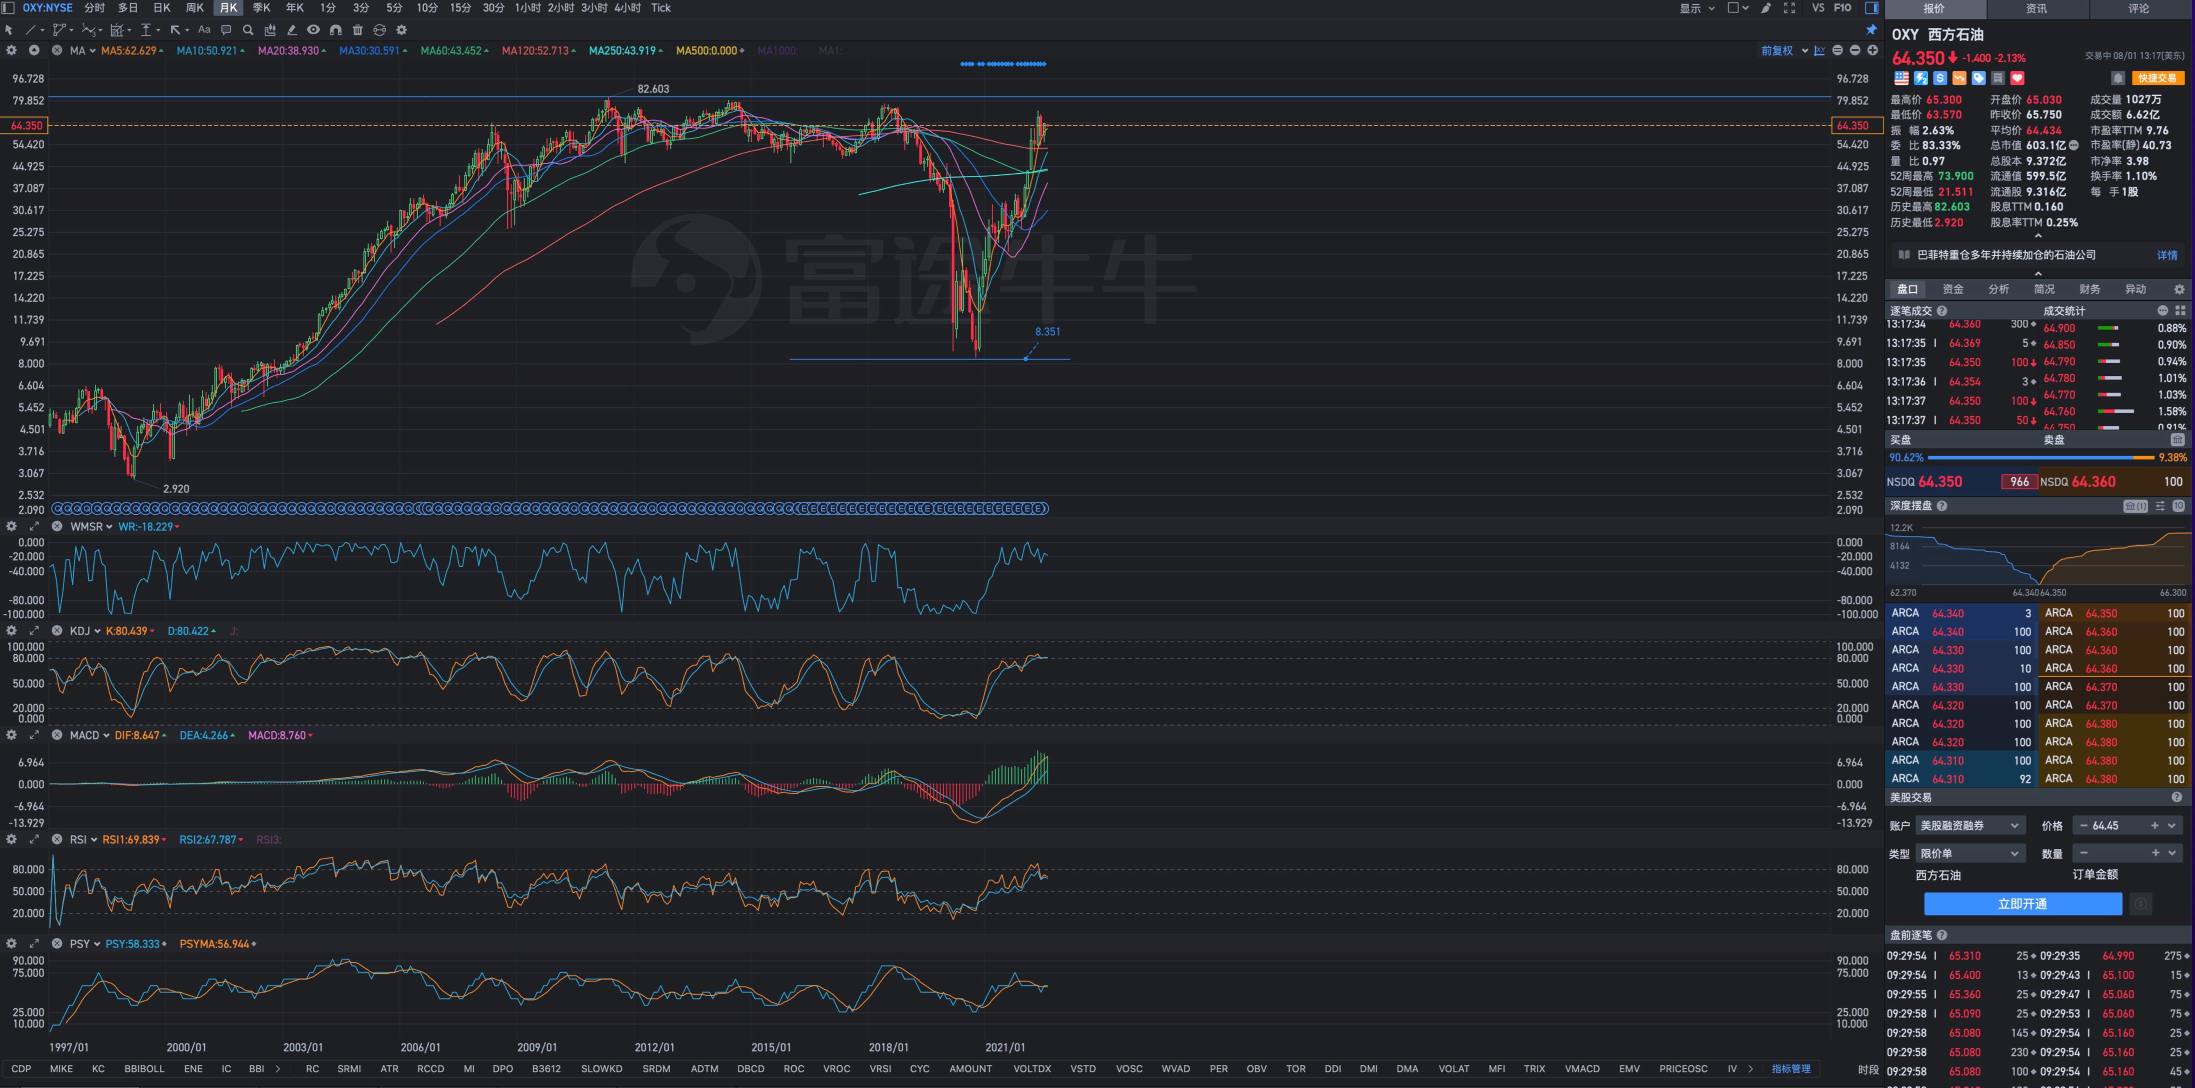Delete drawings with the trash icon
This screenshot has height=1088, width=2195.
pos(357,30)
